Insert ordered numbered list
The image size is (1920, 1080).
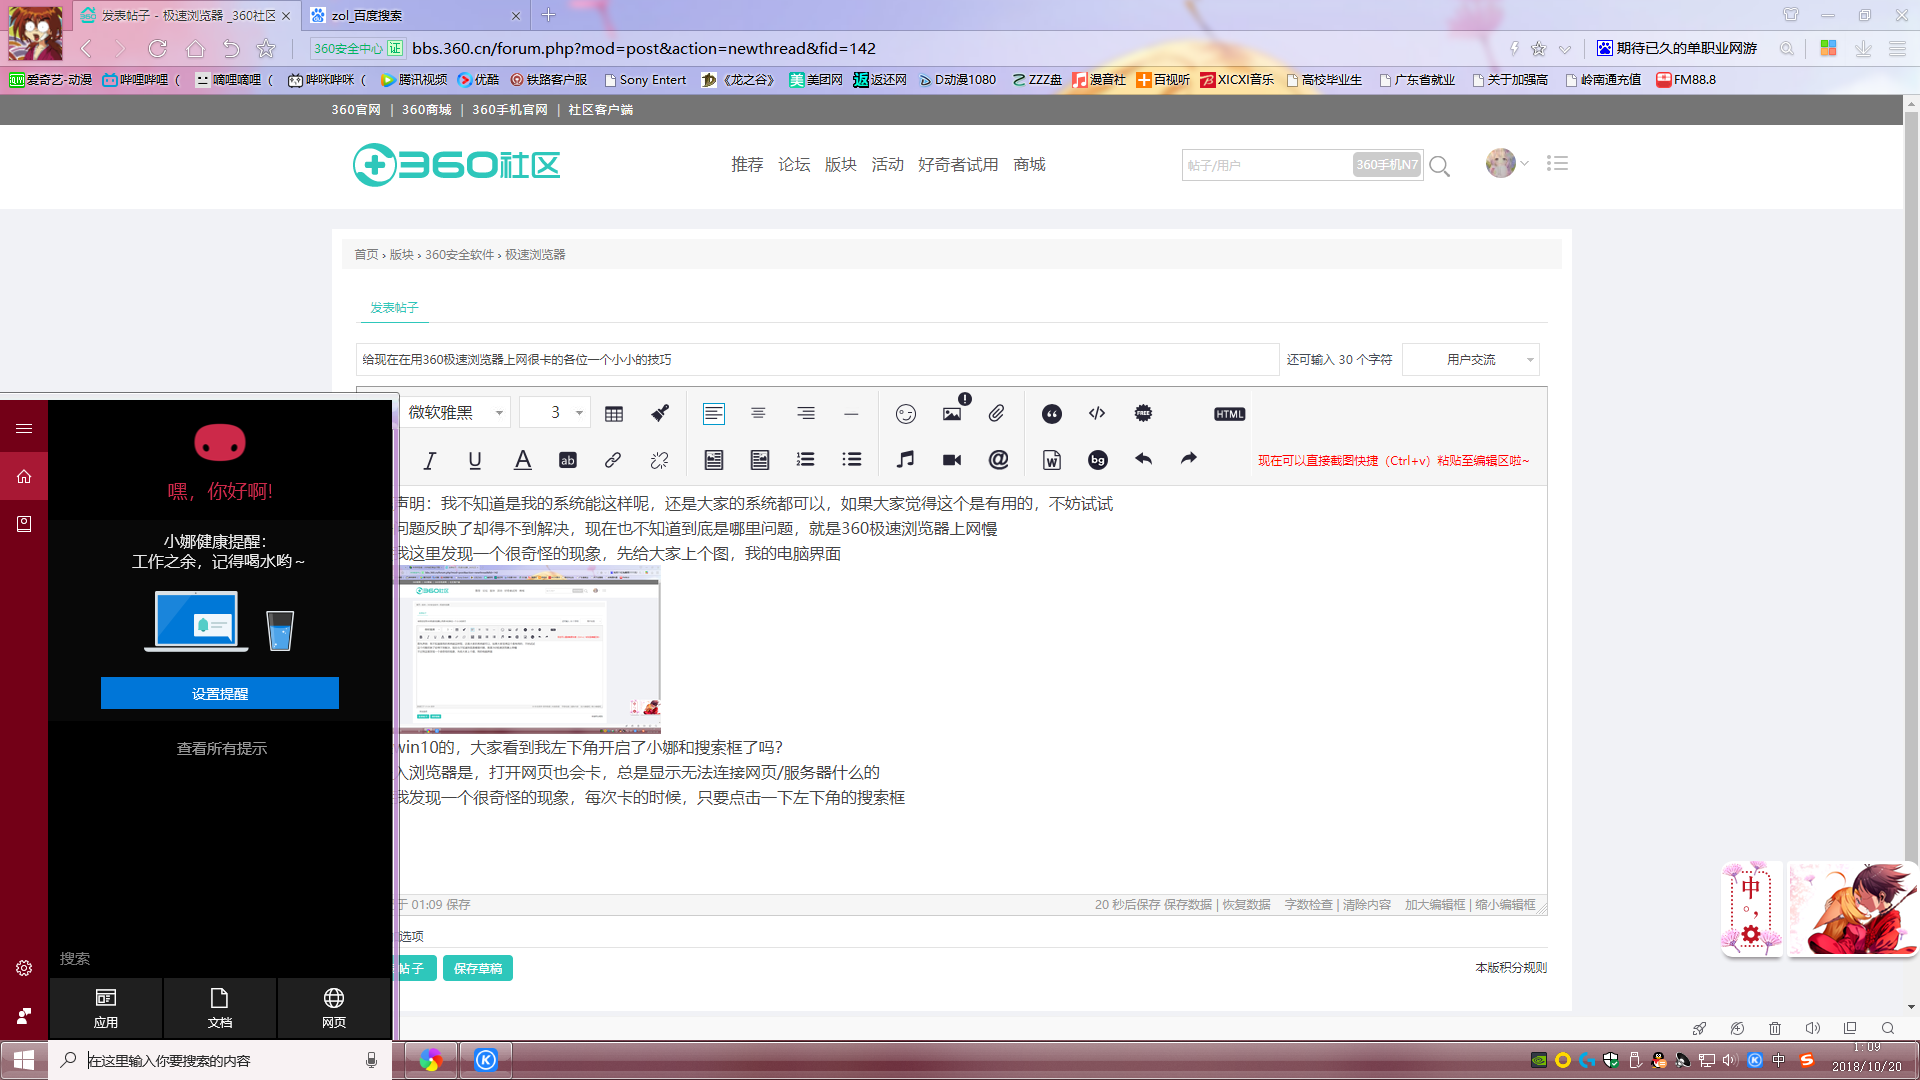coord(805,460)
